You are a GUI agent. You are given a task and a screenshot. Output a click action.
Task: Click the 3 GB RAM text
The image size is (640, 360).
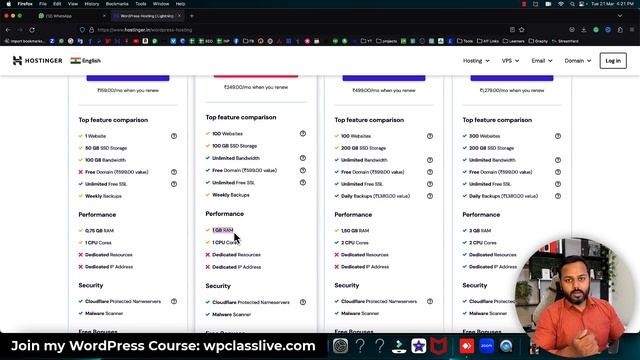point(480,231)
